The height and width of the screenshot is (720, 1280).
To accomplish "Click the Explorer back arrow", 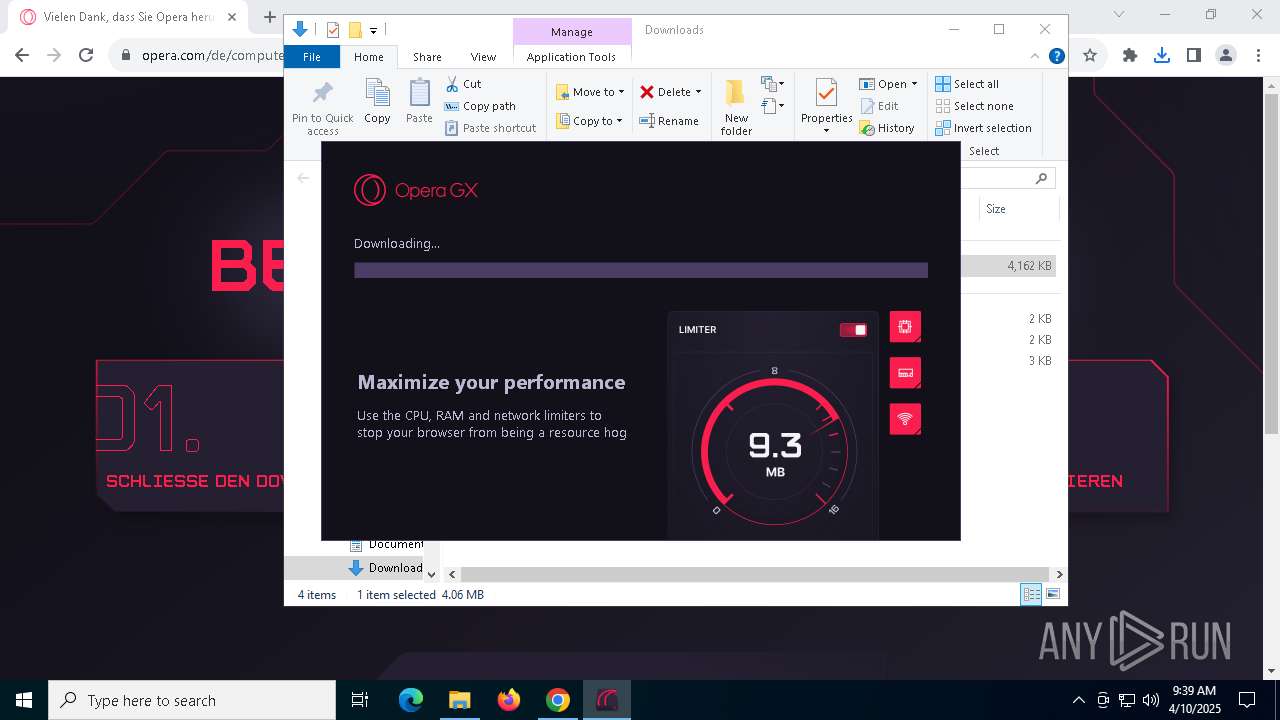I will click(303, 178).
